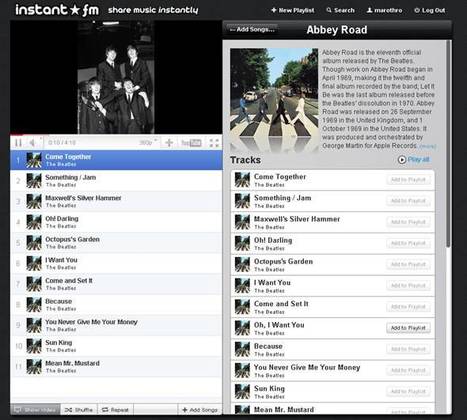
Task: Click the Add Songs button beside Abbey Road
Action: click(x=252, y=29)
